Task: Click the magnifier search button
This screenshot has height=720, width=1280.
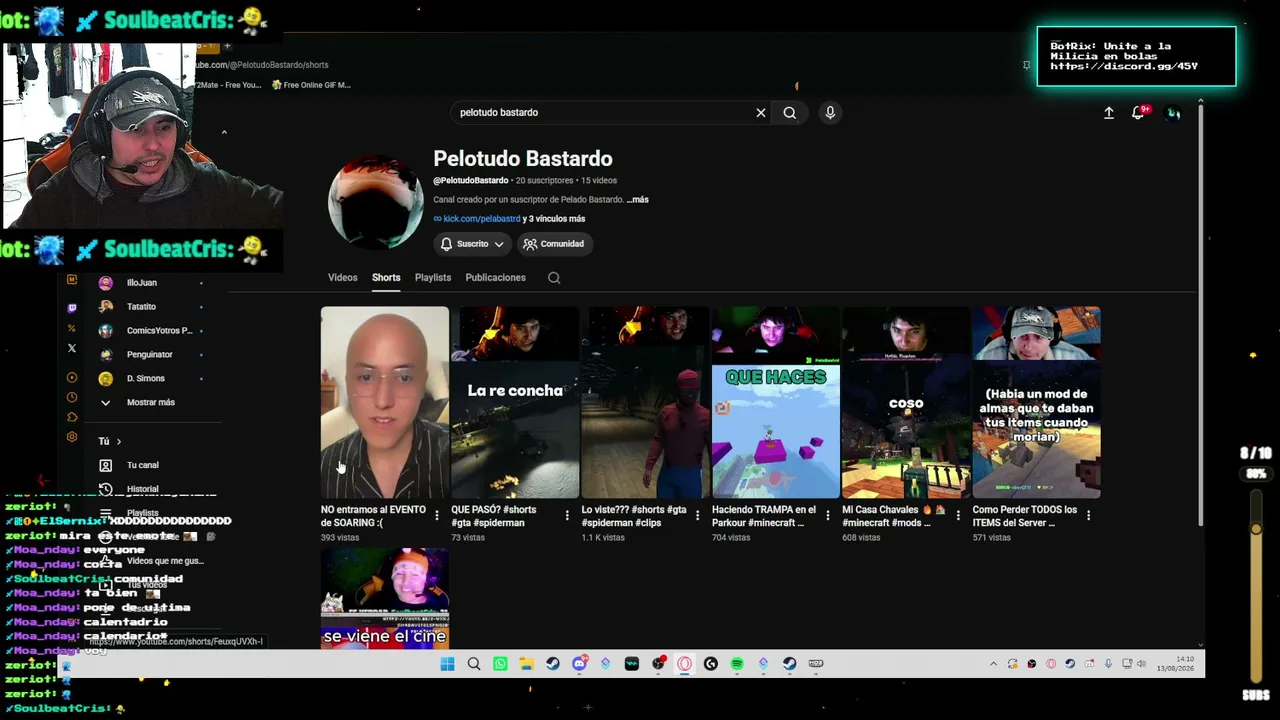Action: coord(790,113)
